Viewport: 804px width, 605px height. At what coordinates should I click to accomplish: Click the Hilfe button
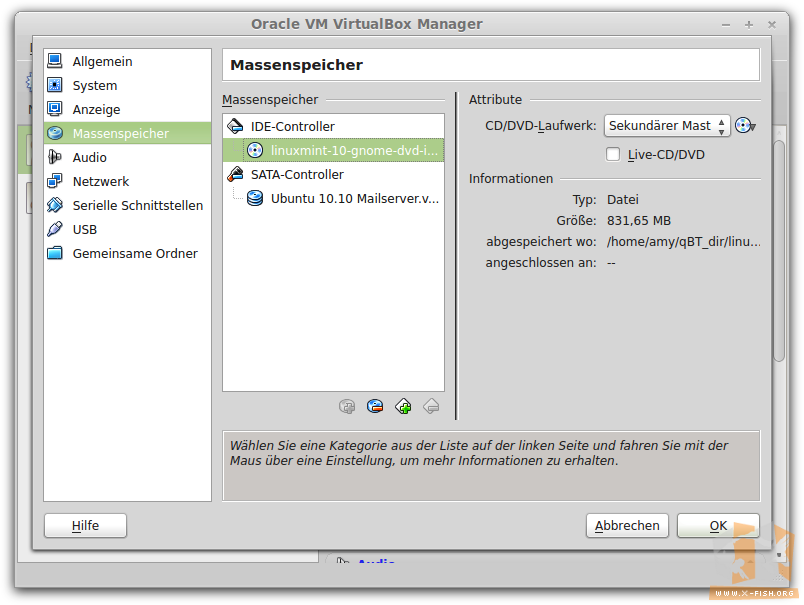(x=85, y=526)
